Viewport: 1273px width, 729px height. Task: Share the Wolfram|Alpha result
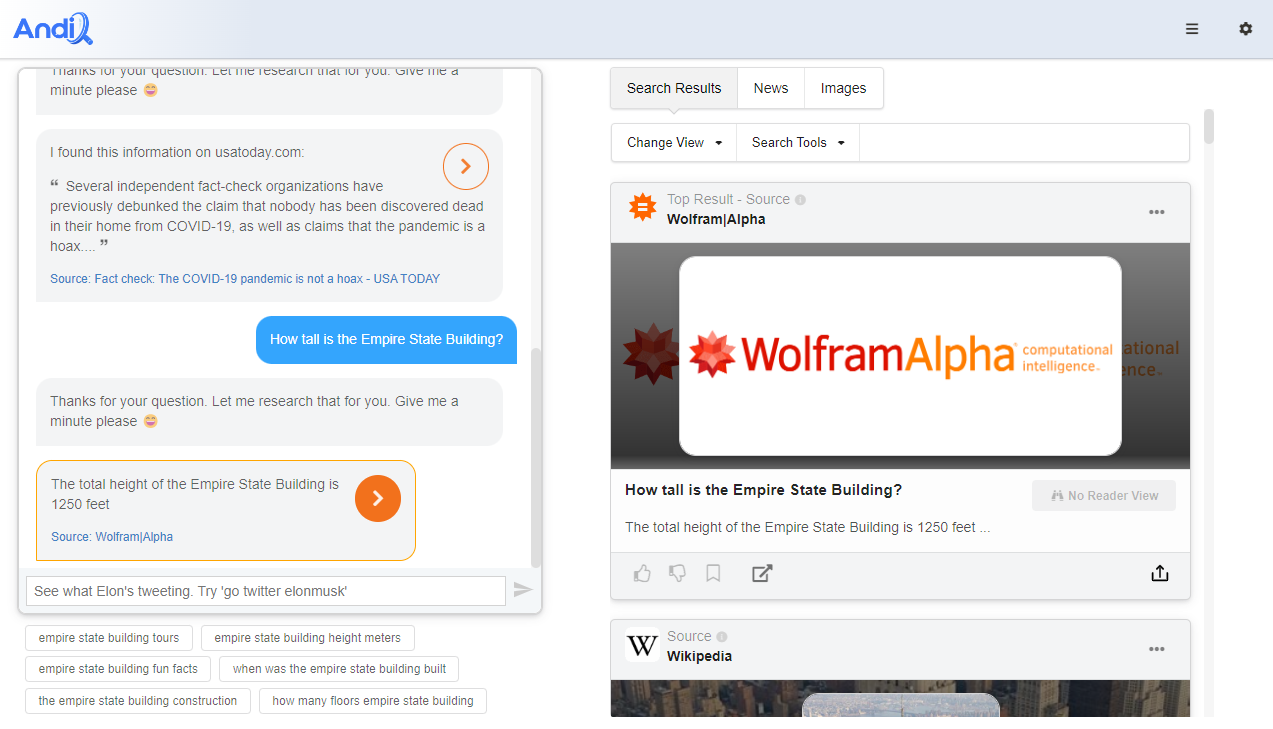point(1160,573)
